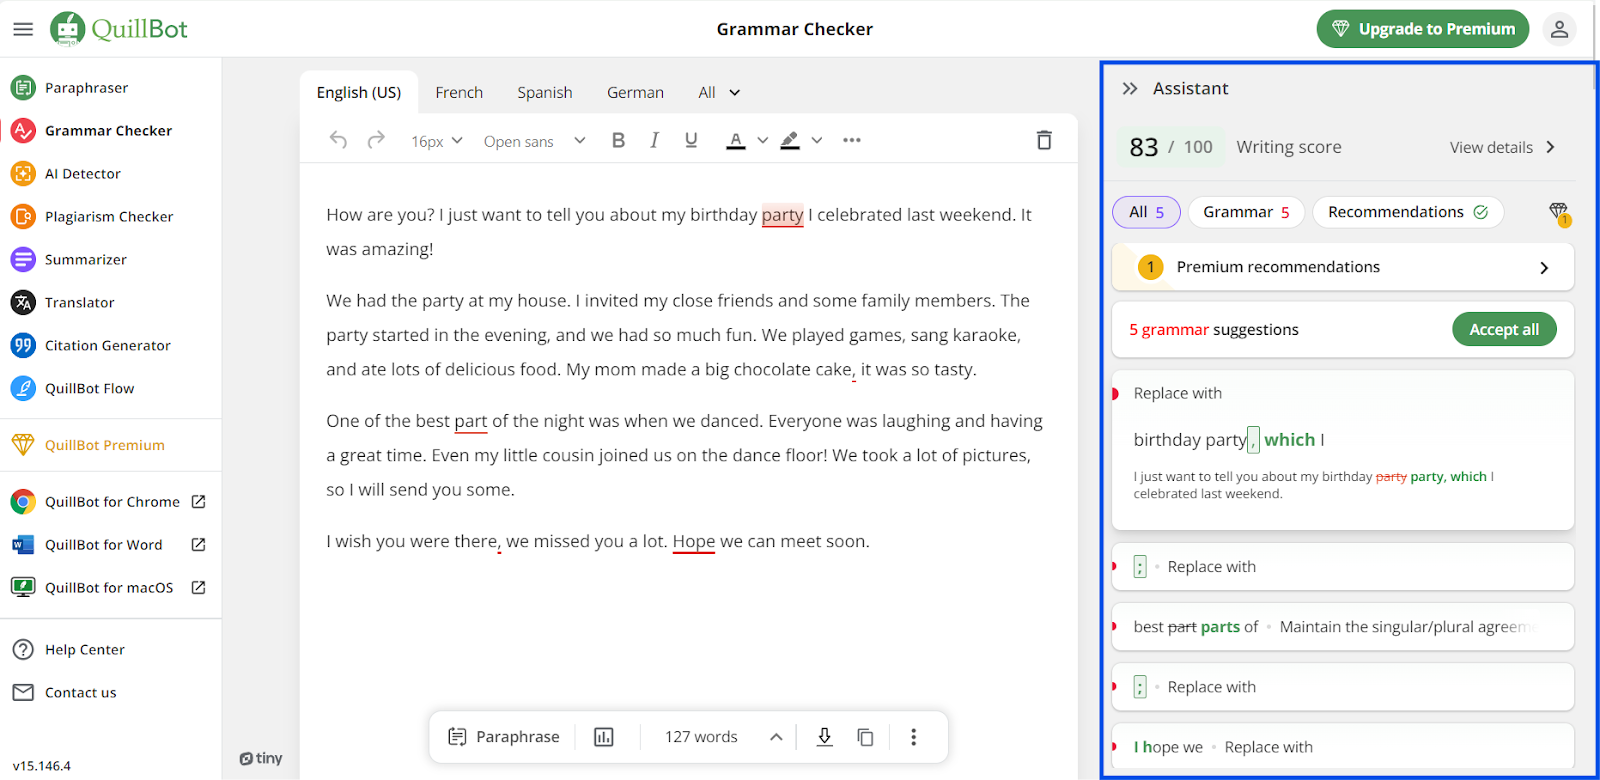This screenshot has width=1600, height=780.
Task: Open the hamburger menu
Action: click(23, 29)
